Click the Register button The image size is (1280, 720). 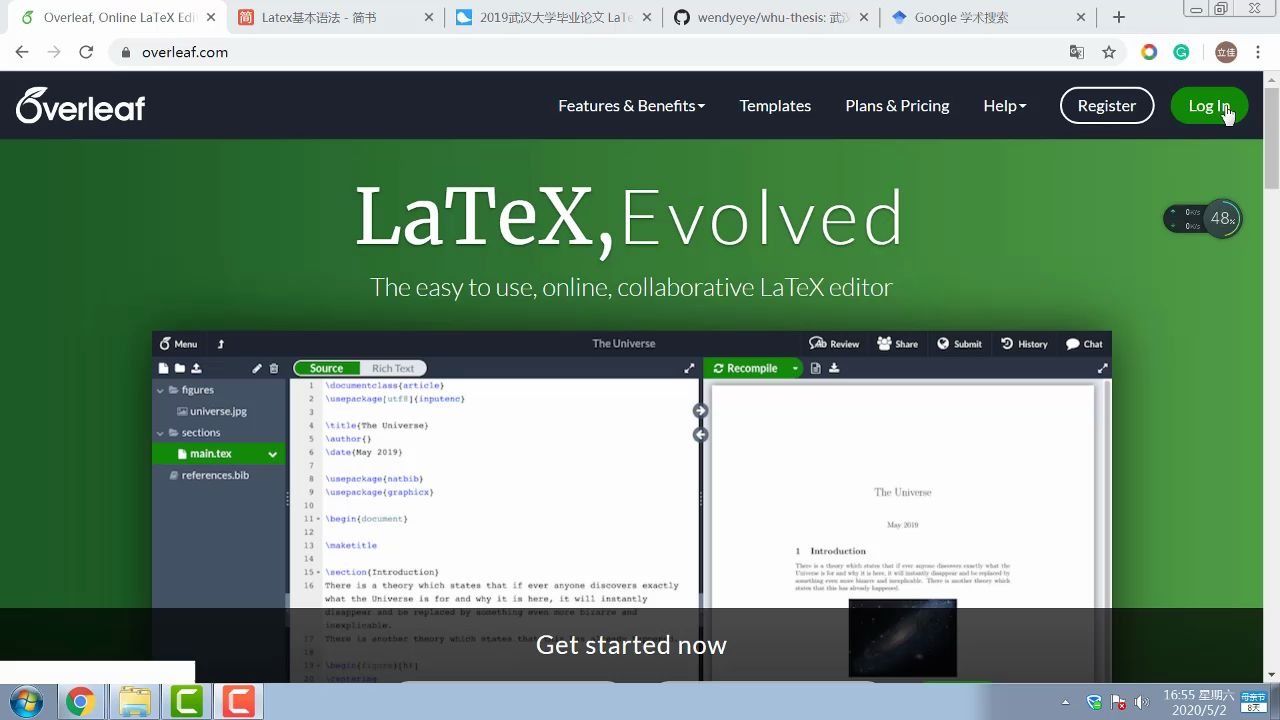pyautogui.click(x=1106, y=105)
